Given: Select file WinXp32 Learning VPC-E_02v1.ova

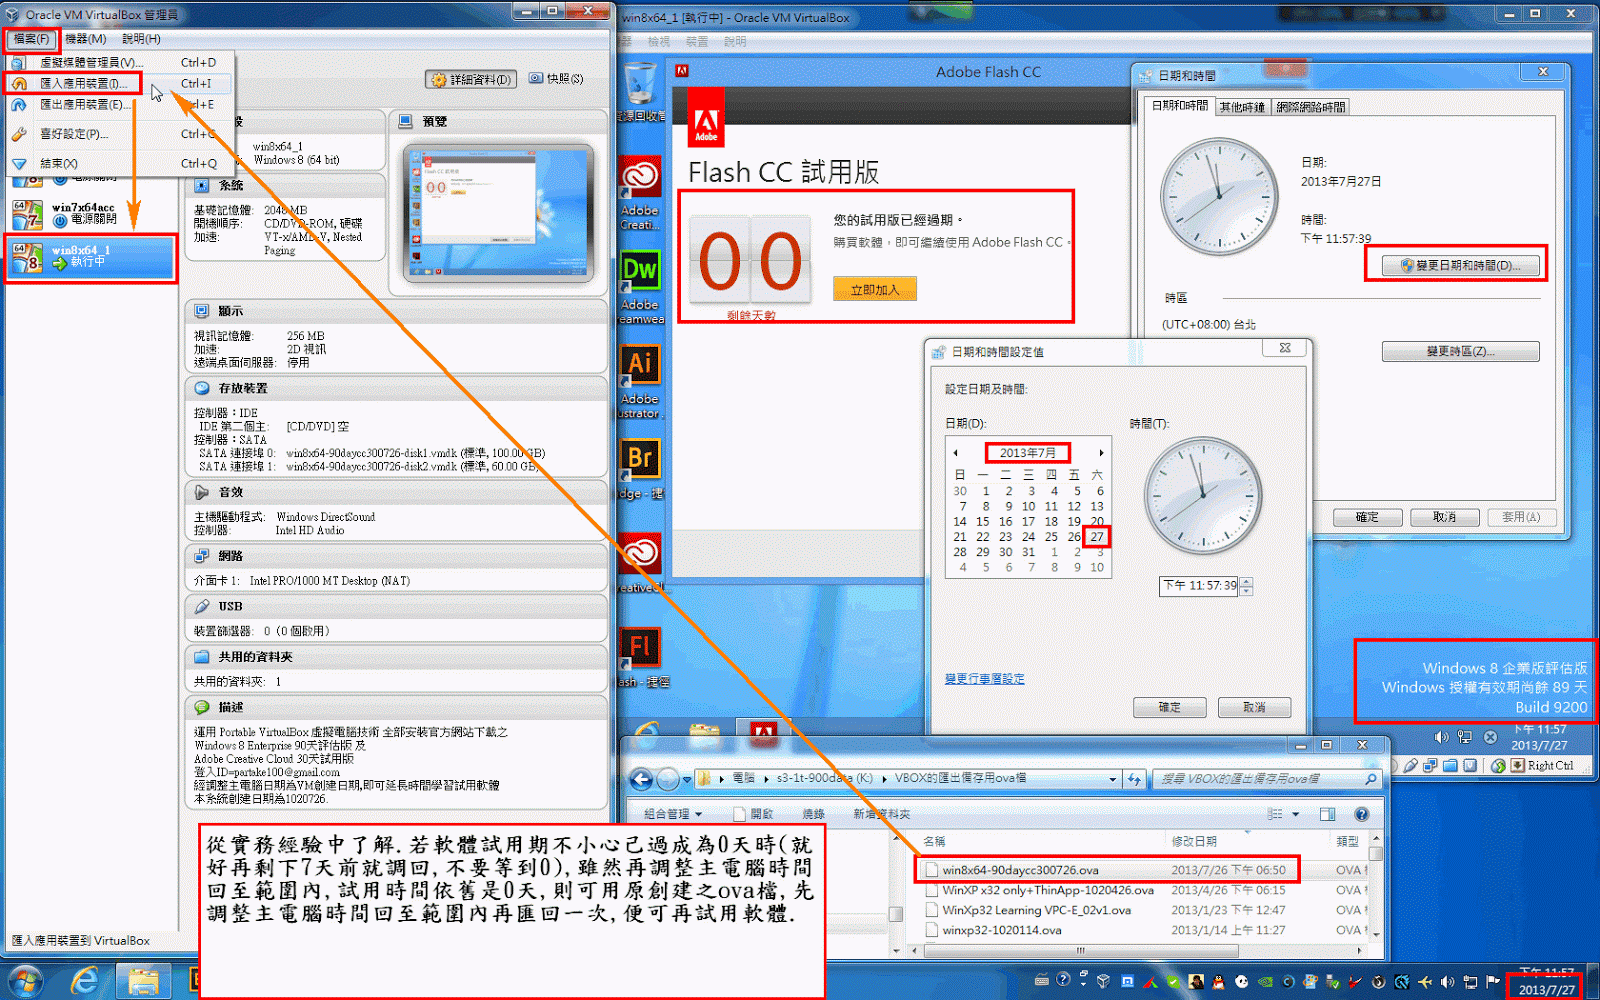Looking at the screenshot, I should (1035, 910).
